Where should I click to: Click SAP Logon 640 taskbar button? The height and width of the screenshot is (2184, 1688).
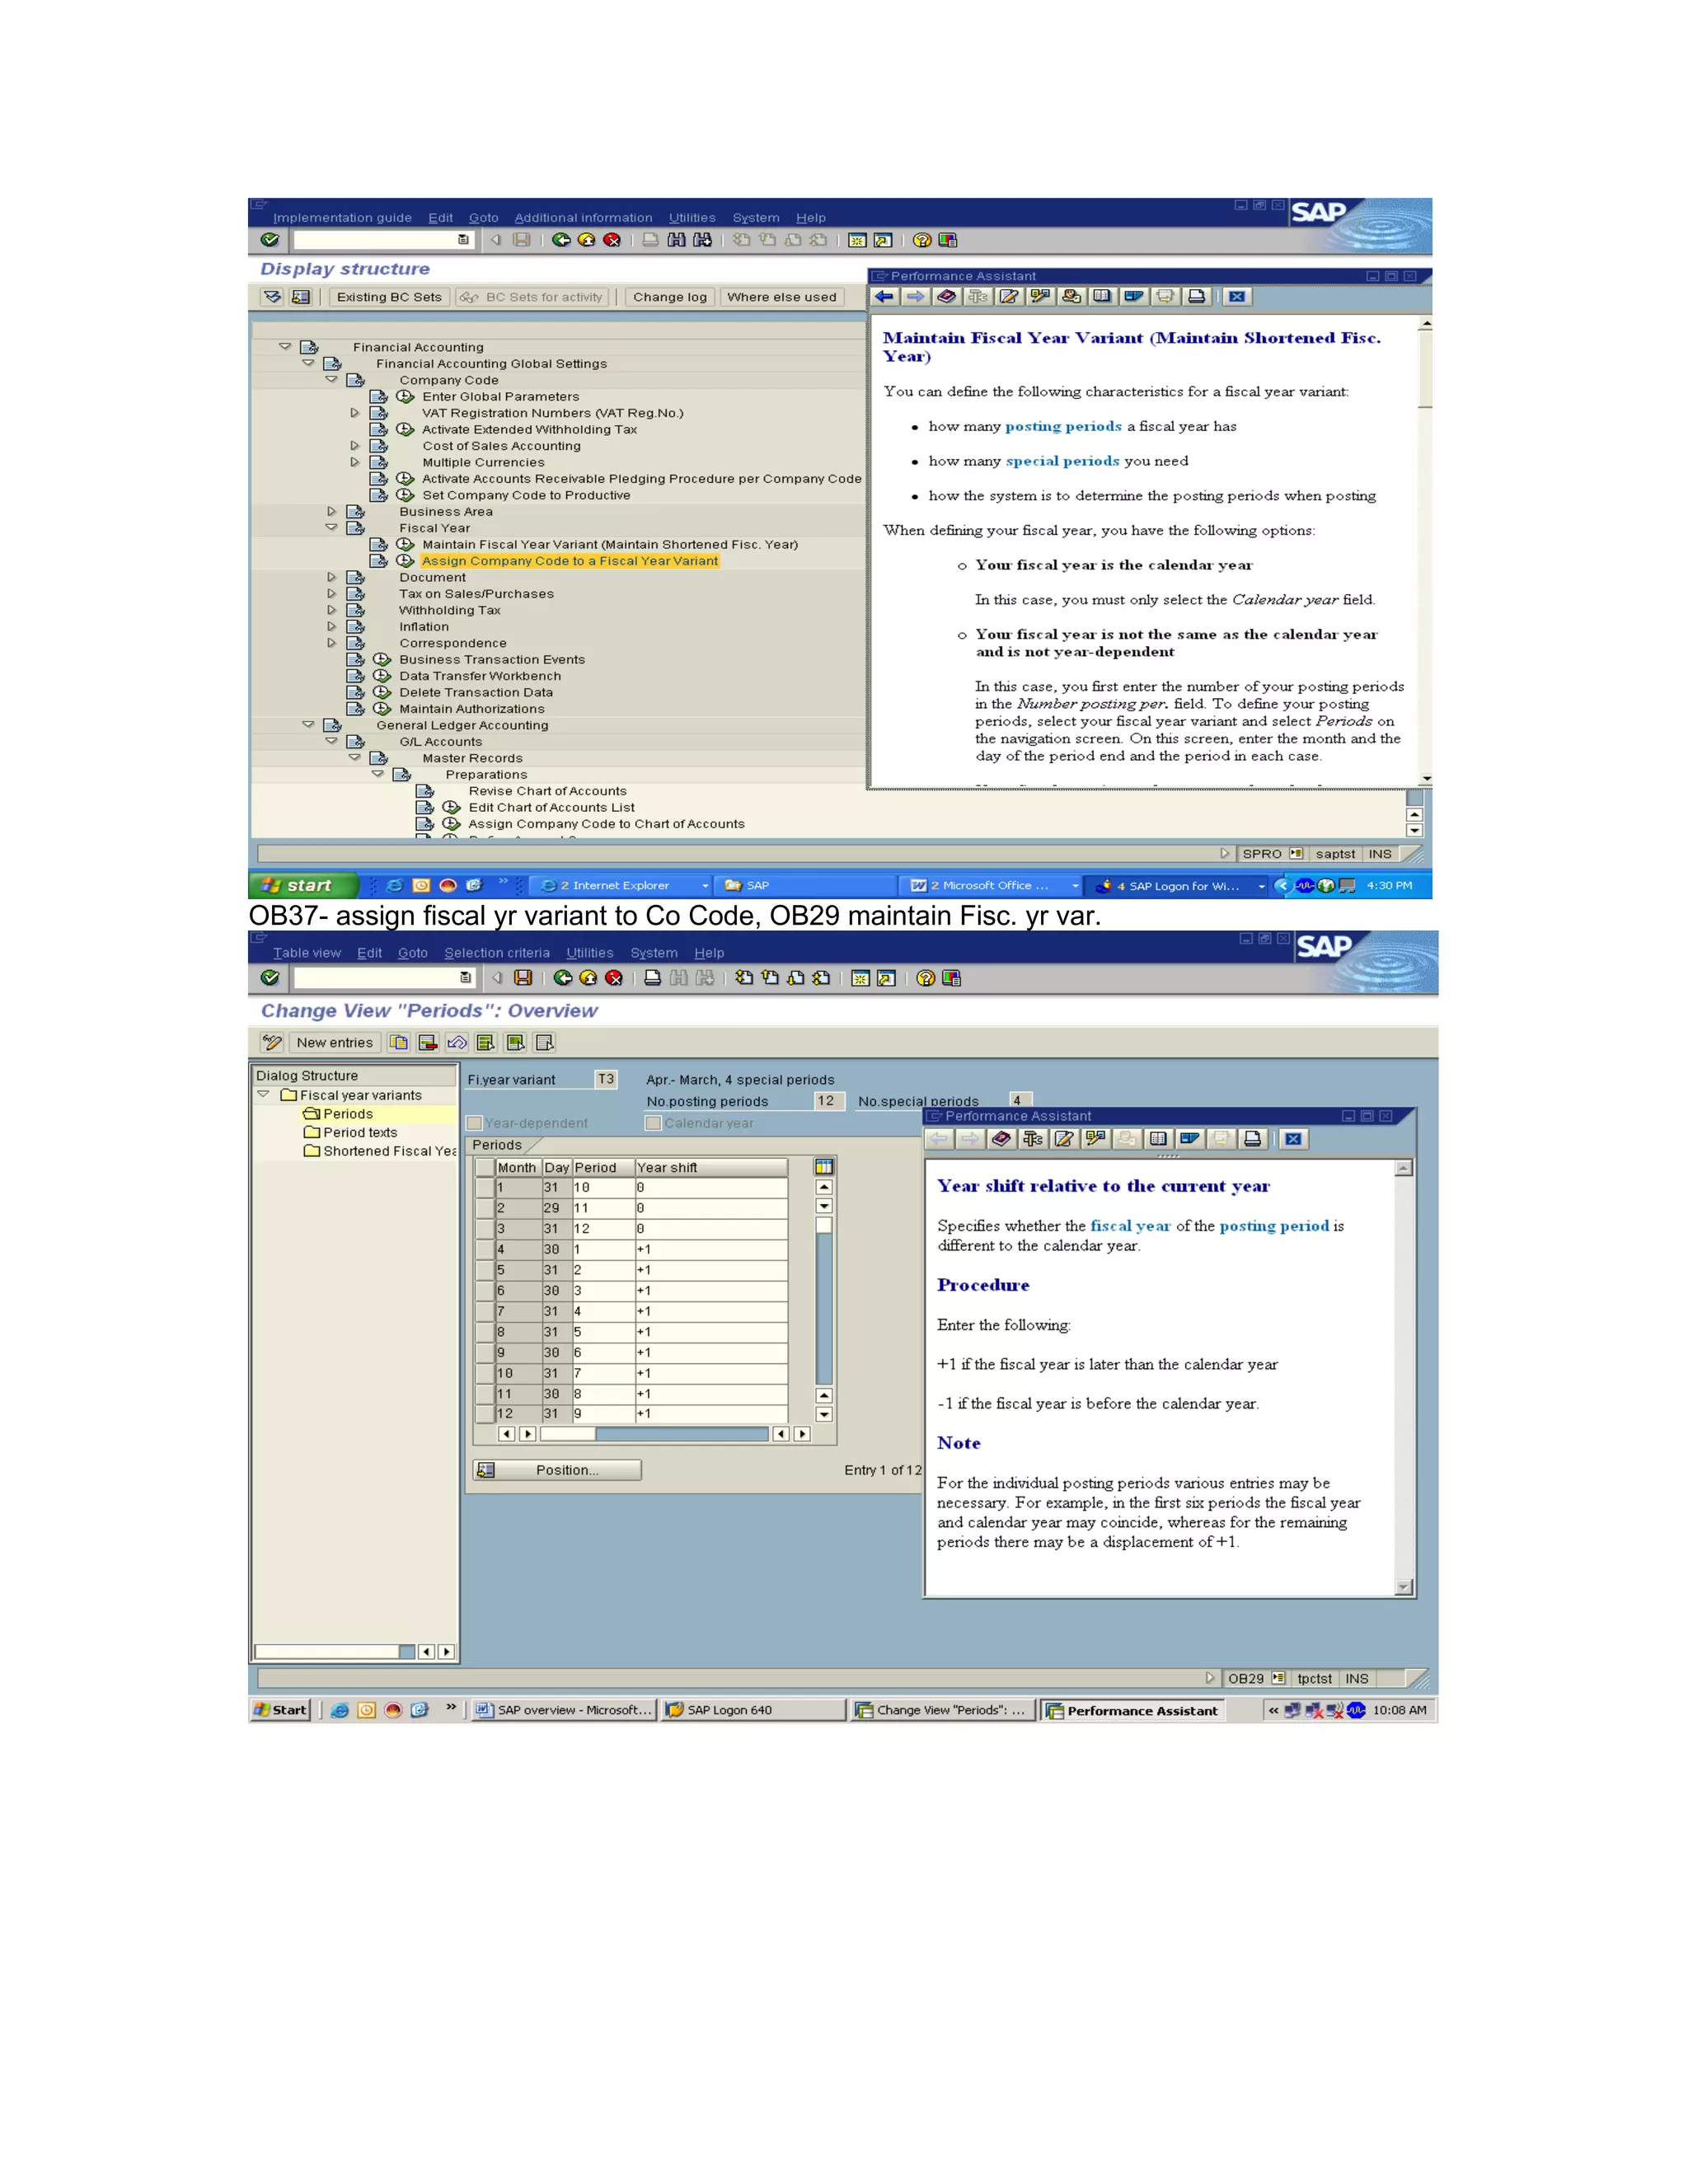coord(753,1710)
